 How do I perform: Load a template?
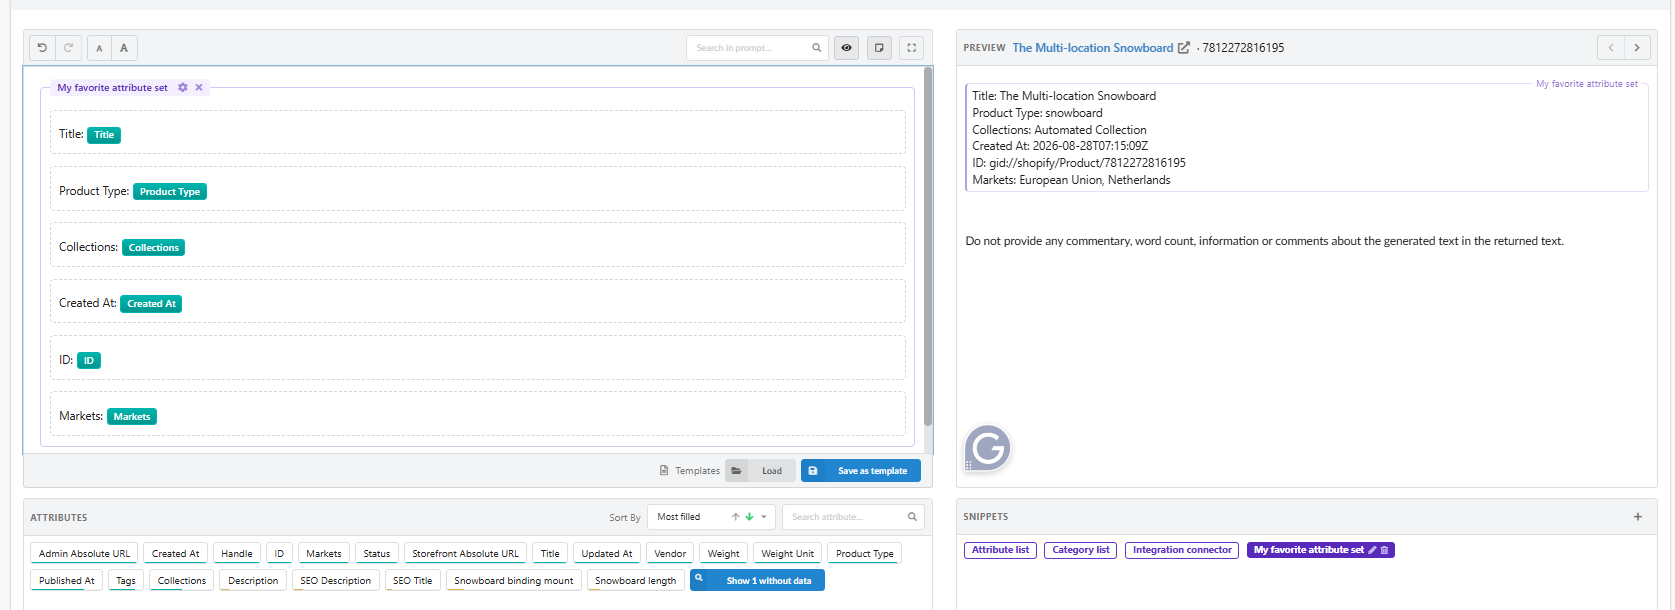[760, 471]
